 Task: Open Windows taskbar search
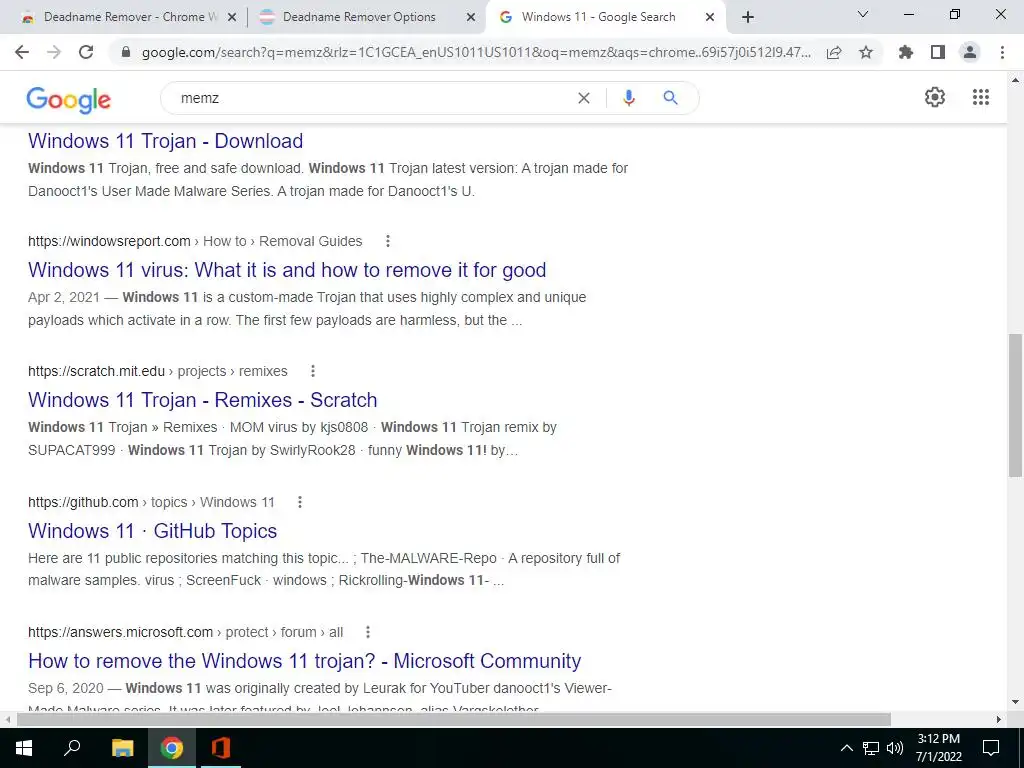[x=72, y=748]
